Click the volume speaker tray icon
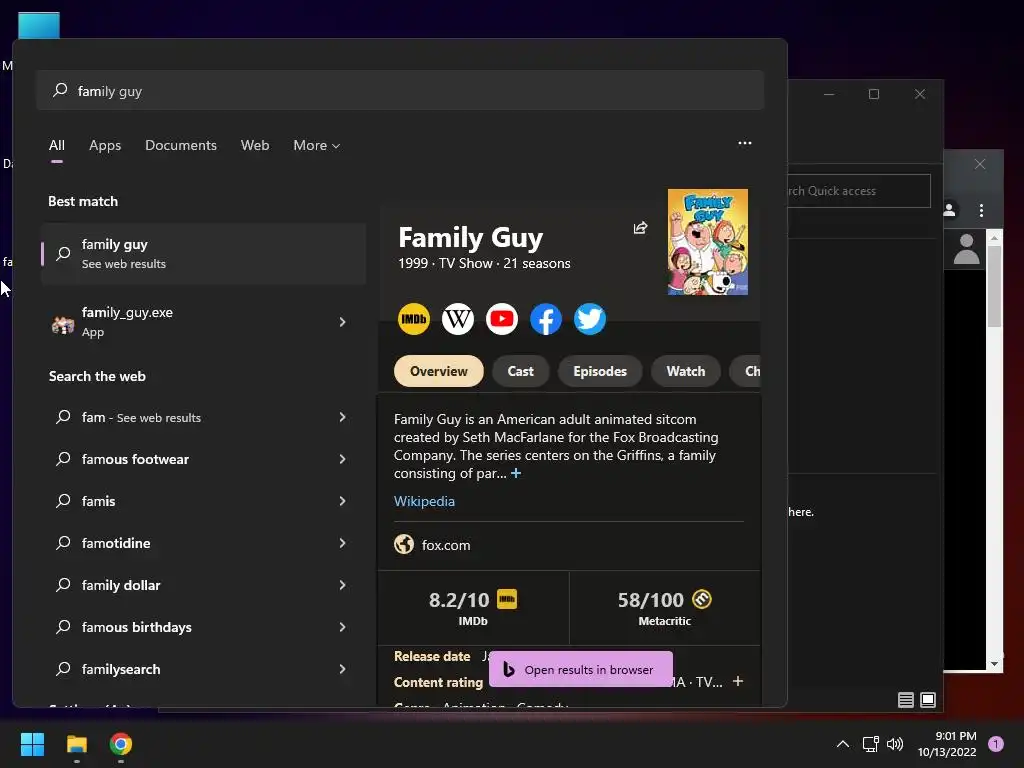 pyautogui.click(x=895, y=744)
